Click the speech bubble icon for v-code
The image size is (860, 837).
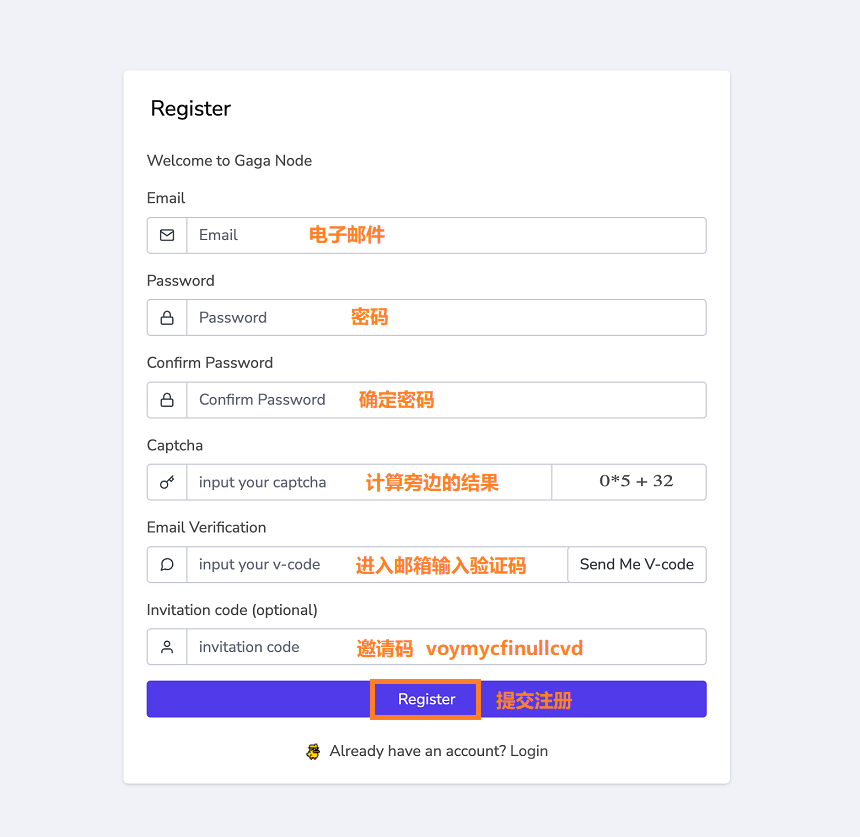pyautogui.click(x=167, y=564)
